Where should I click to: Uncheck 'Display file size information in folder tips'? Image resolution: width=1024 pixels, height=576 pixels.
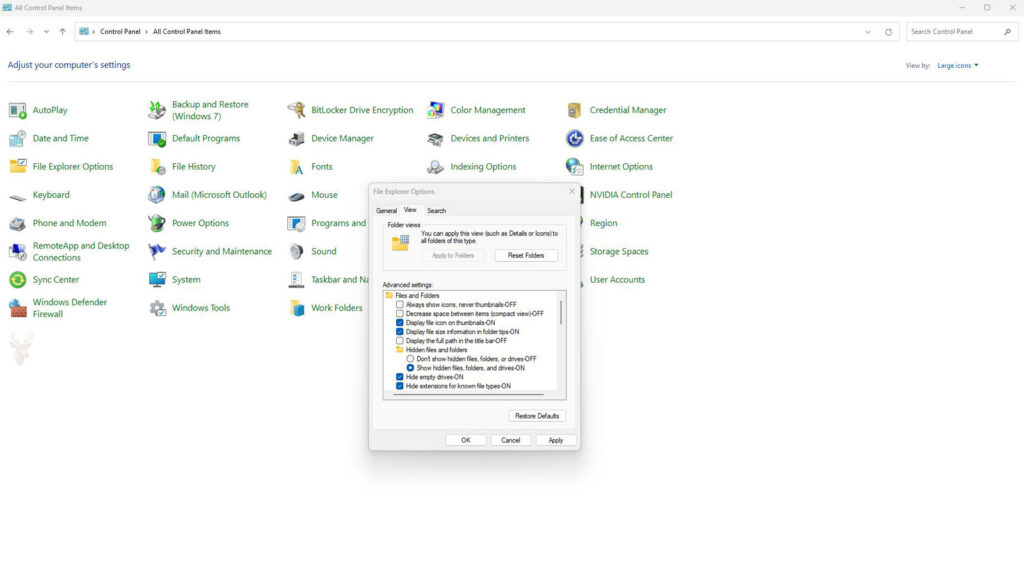click(x=400, y=332)
